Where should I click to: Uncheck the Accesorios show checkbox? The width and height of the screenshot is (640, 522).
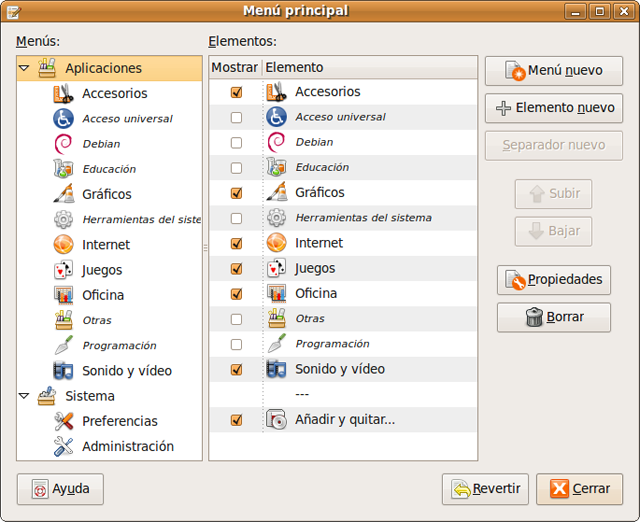(236, 92)
